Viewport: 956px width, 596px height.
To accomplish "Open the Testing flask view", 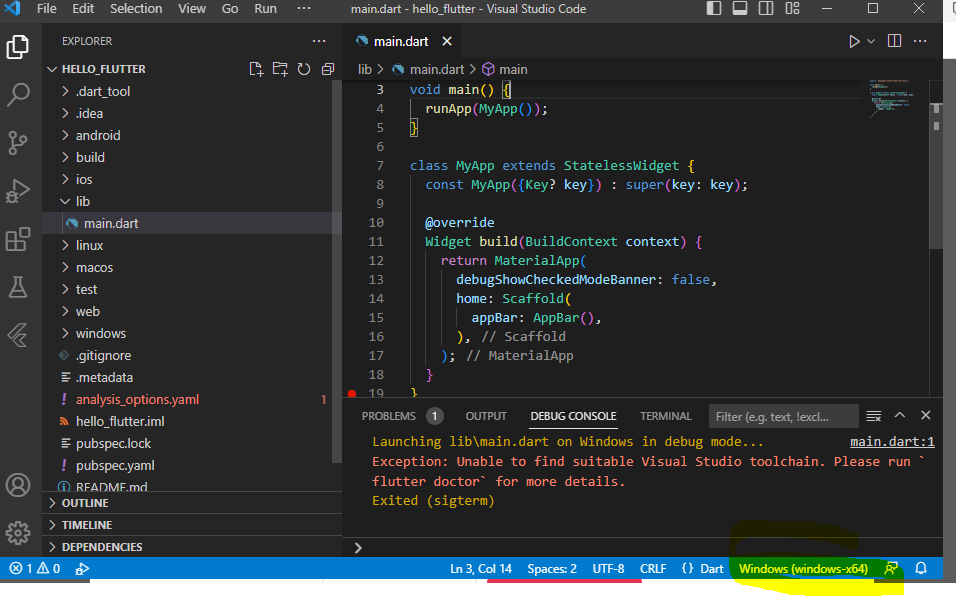I will (18, 286).
